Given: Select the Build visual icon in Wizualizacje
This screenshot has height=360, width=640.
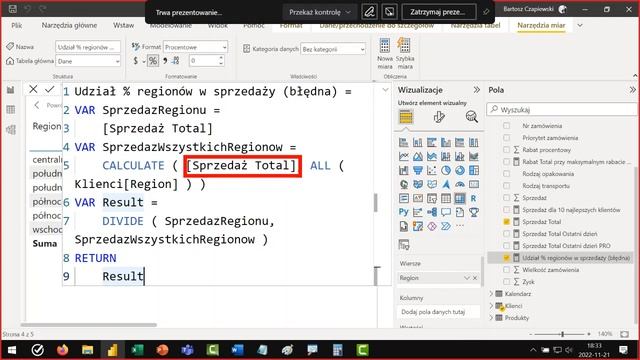Looking at the screenshot, I should click(x=406, y=117).
